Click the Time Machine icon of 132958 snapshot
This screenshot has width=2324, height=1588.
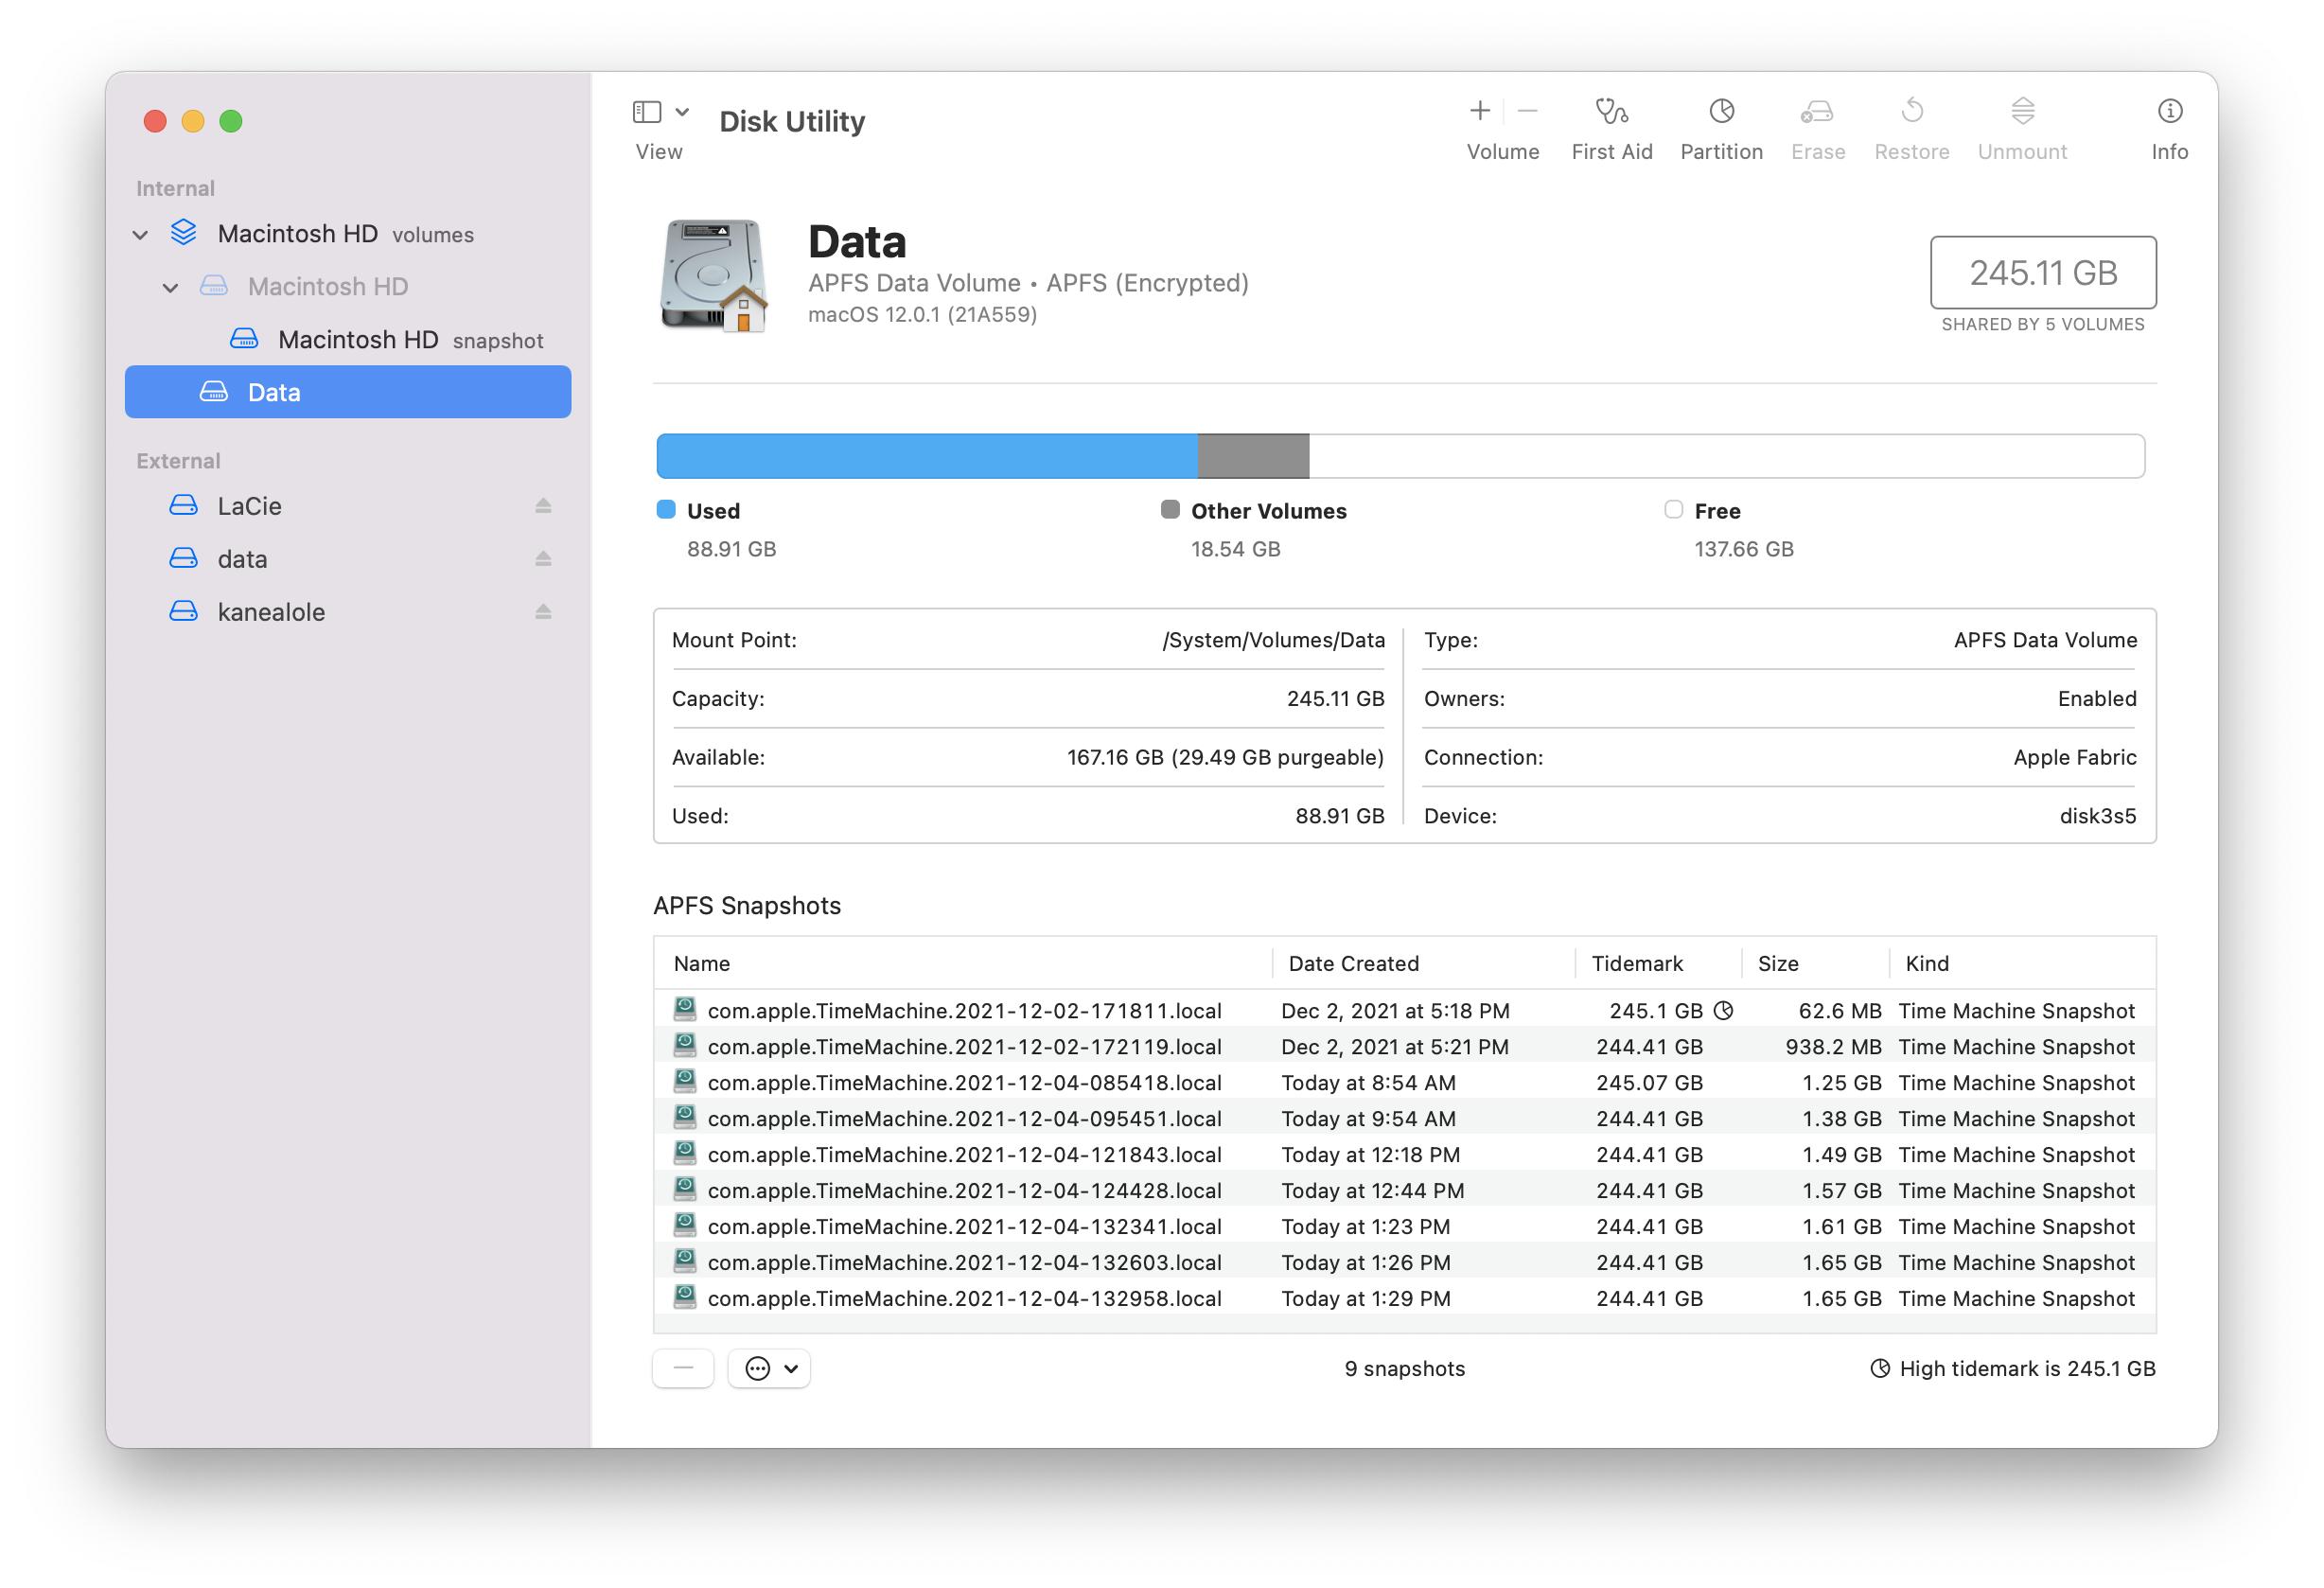coord(685,1297)
